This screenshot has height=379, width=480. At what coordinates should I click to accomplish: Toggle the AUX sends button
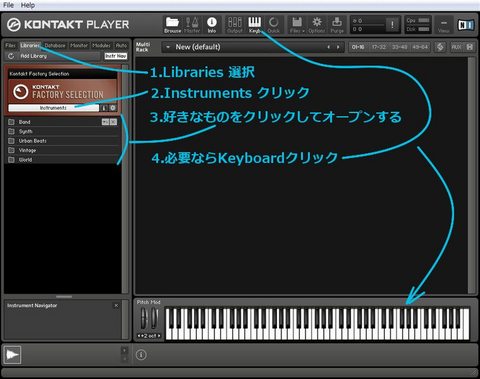click(x=456, y=47)
